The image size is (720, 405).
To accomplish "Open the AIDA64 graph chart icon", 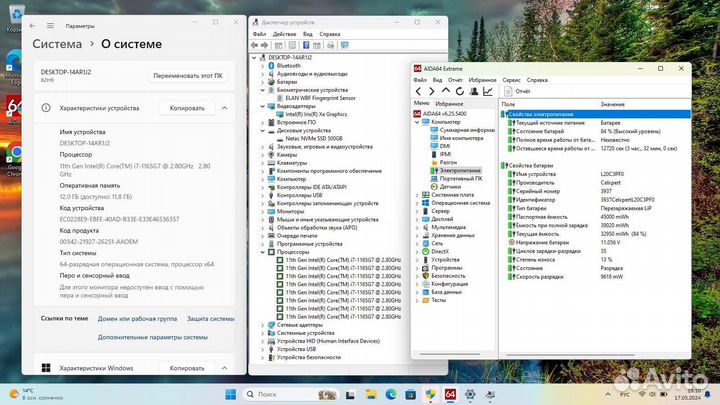I will [487, 91].
